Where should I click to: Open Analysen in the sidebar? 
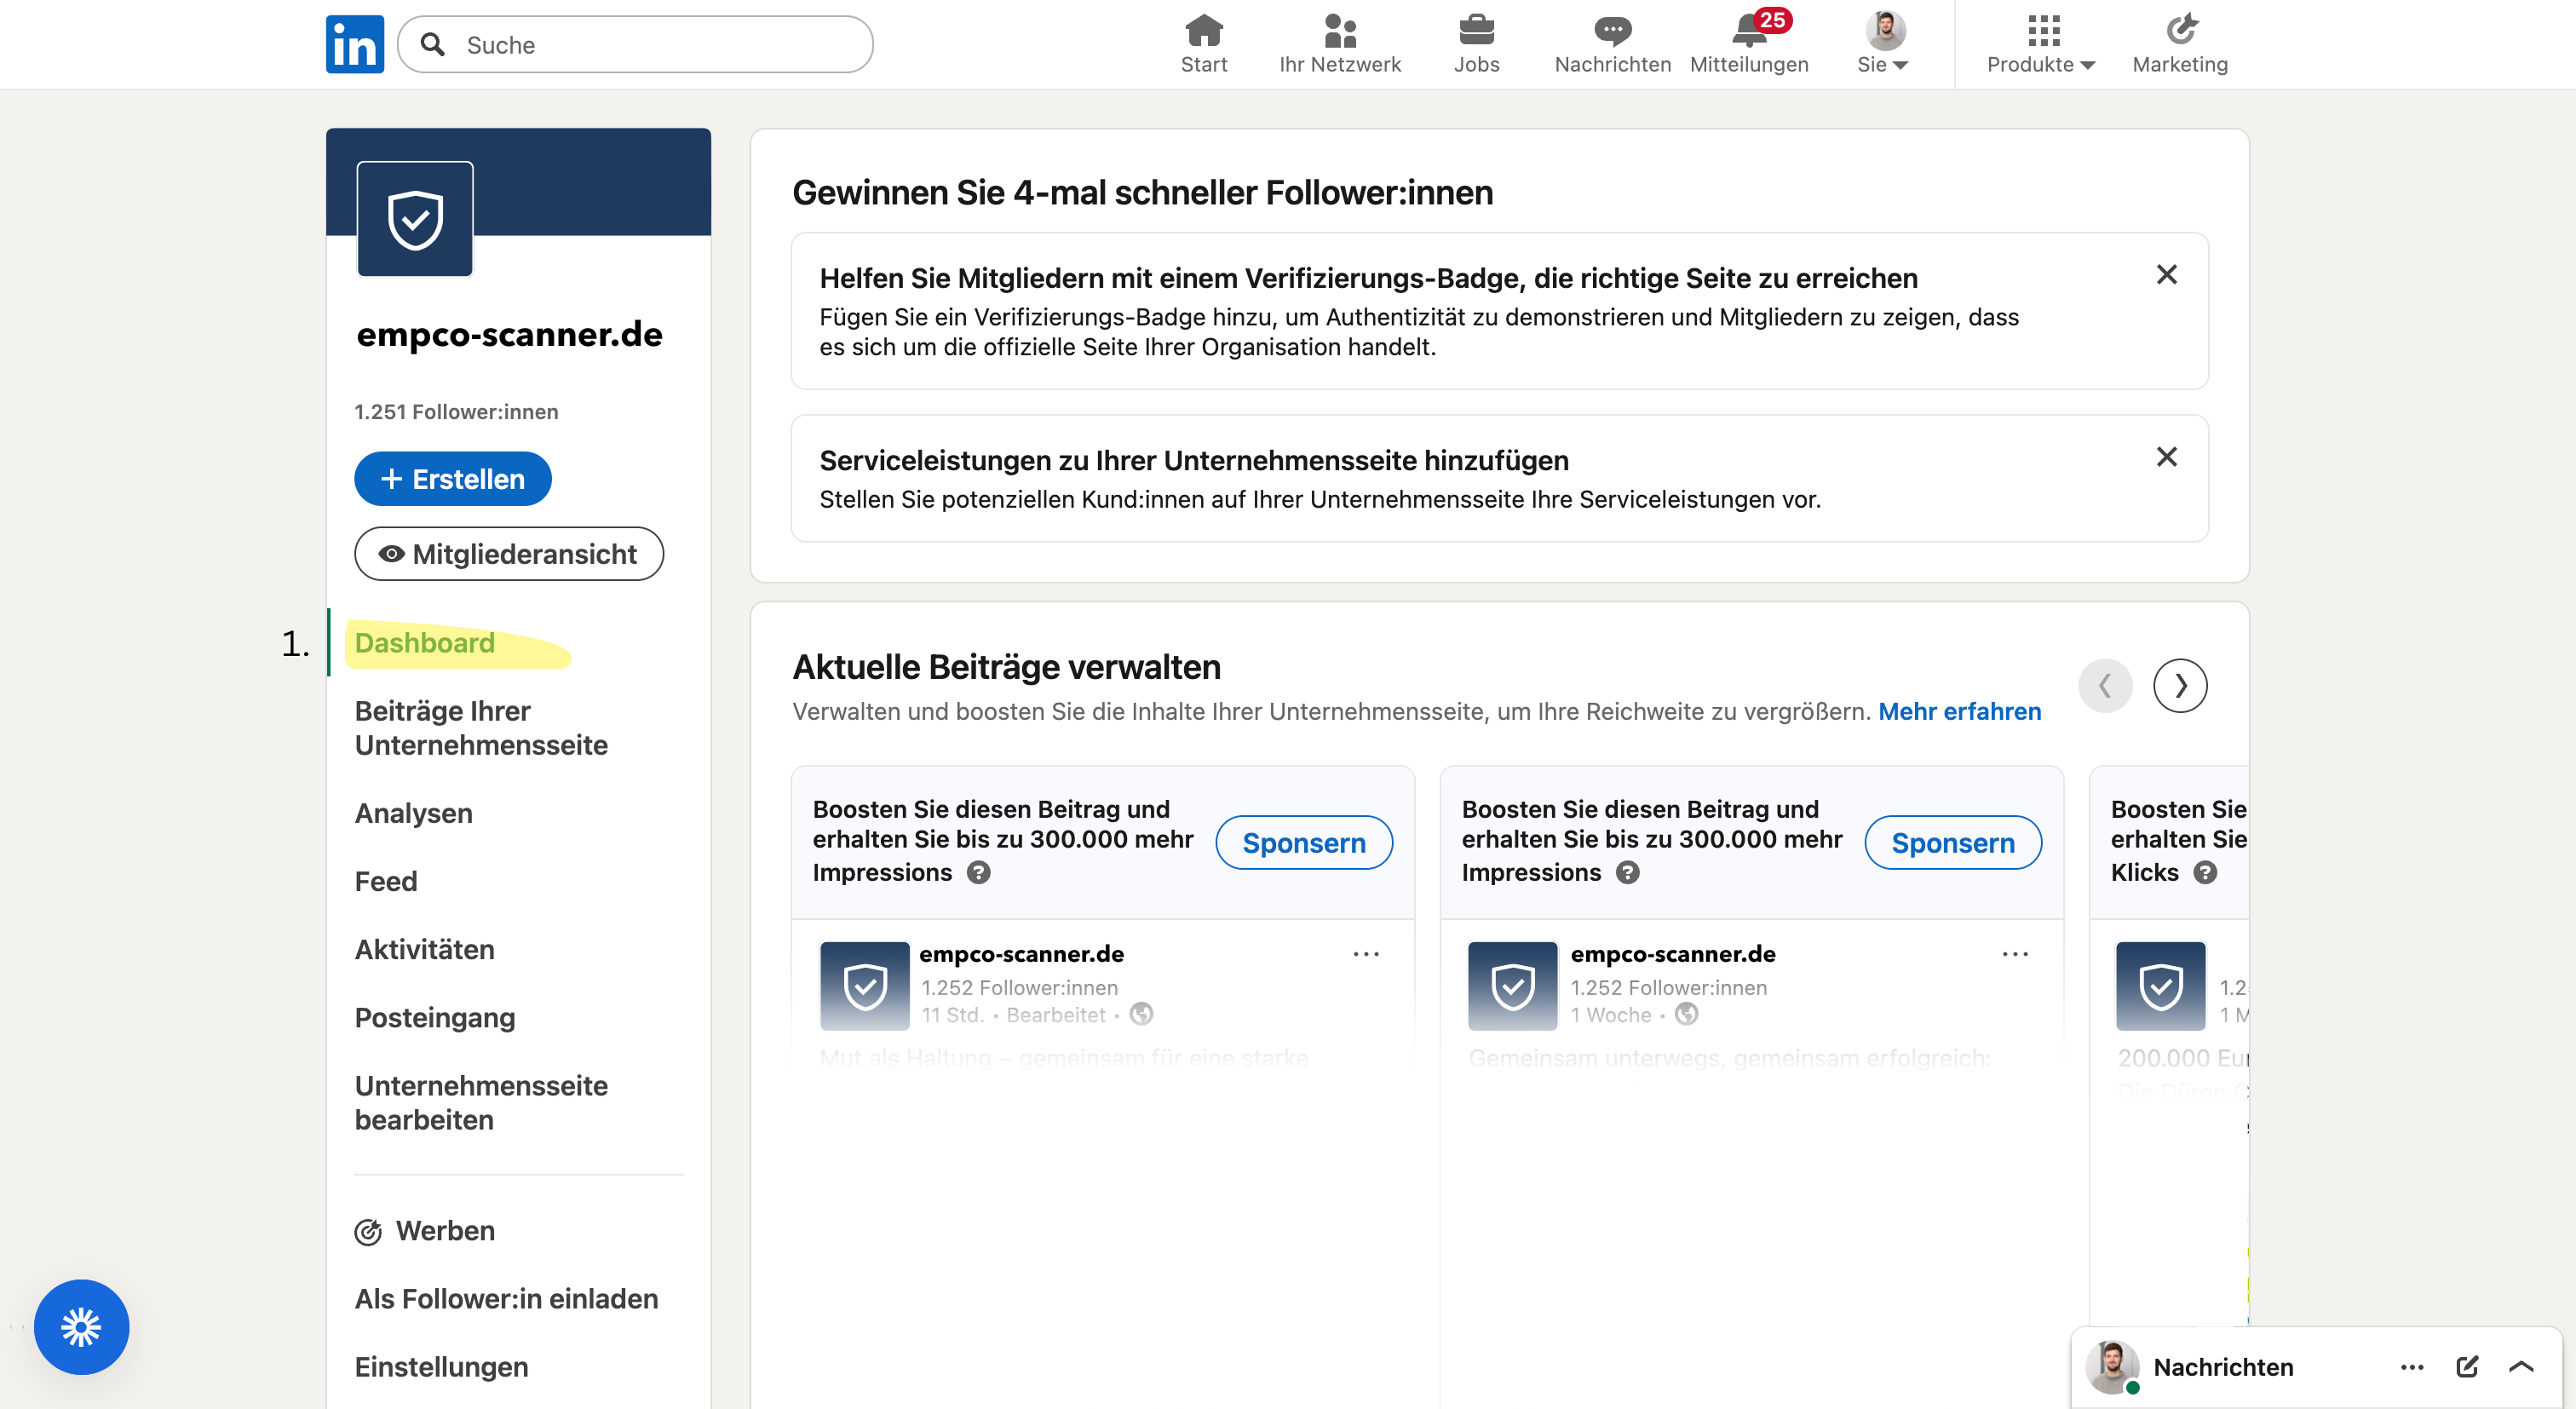click(413, 813)
